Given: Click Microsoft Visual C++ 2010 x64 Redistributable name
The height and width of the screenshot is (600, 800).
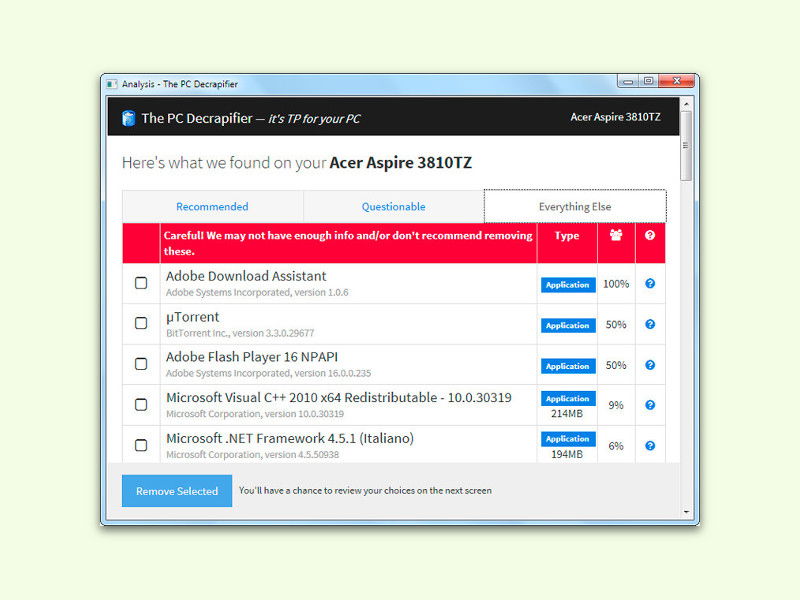Looking at the screenshot, I should click(x=339, y=397).
